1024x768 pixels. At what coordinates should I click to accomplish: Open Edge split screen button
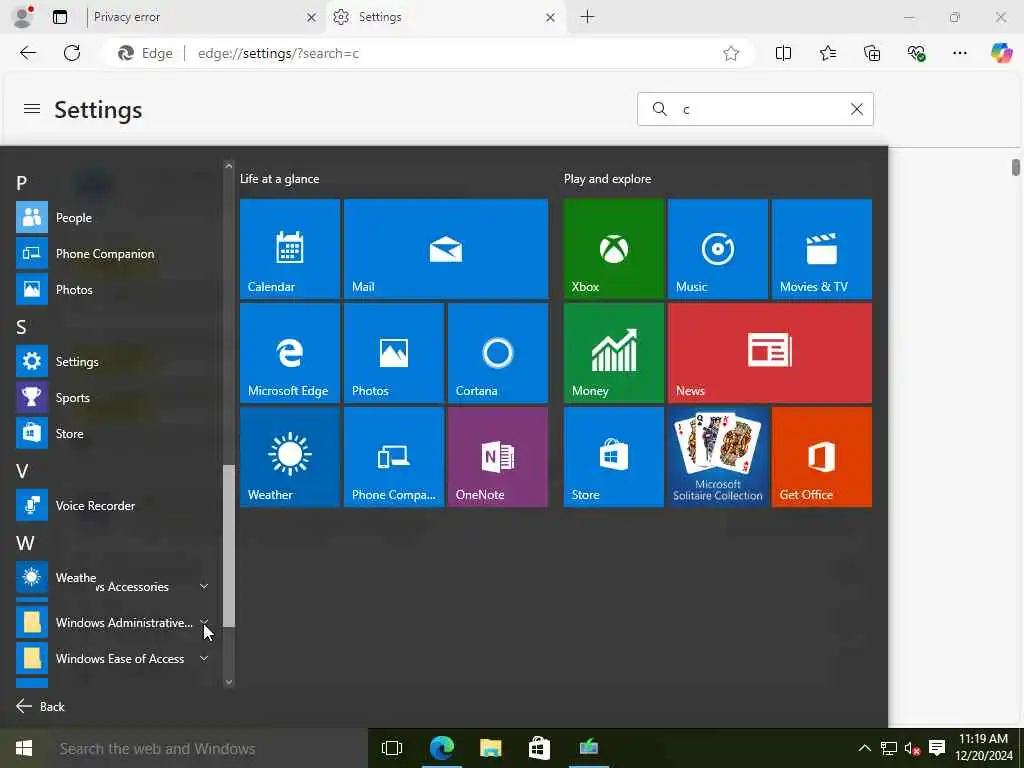point(783,54)
